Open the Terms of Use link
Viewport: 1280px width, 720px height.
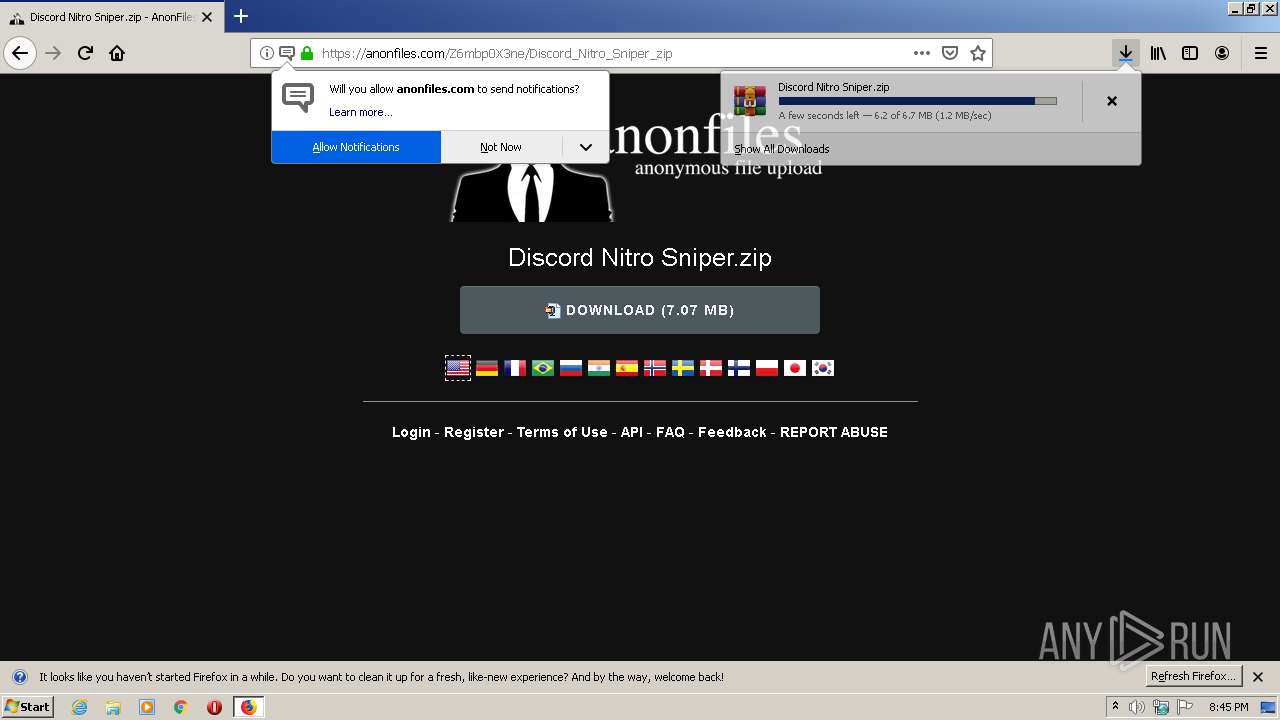562,432
